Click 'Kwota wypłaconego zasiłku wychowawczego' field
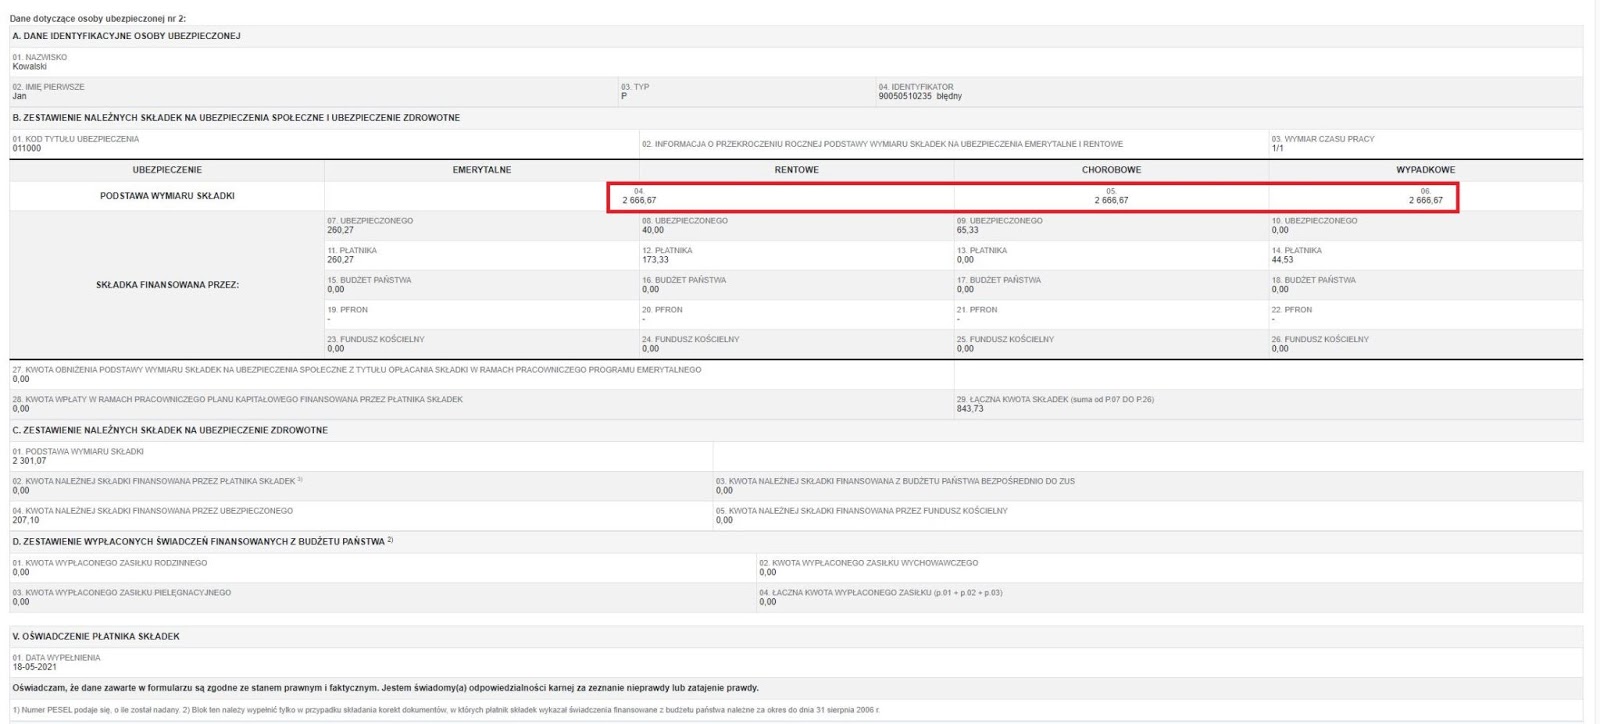 [x=1170, y=568]
